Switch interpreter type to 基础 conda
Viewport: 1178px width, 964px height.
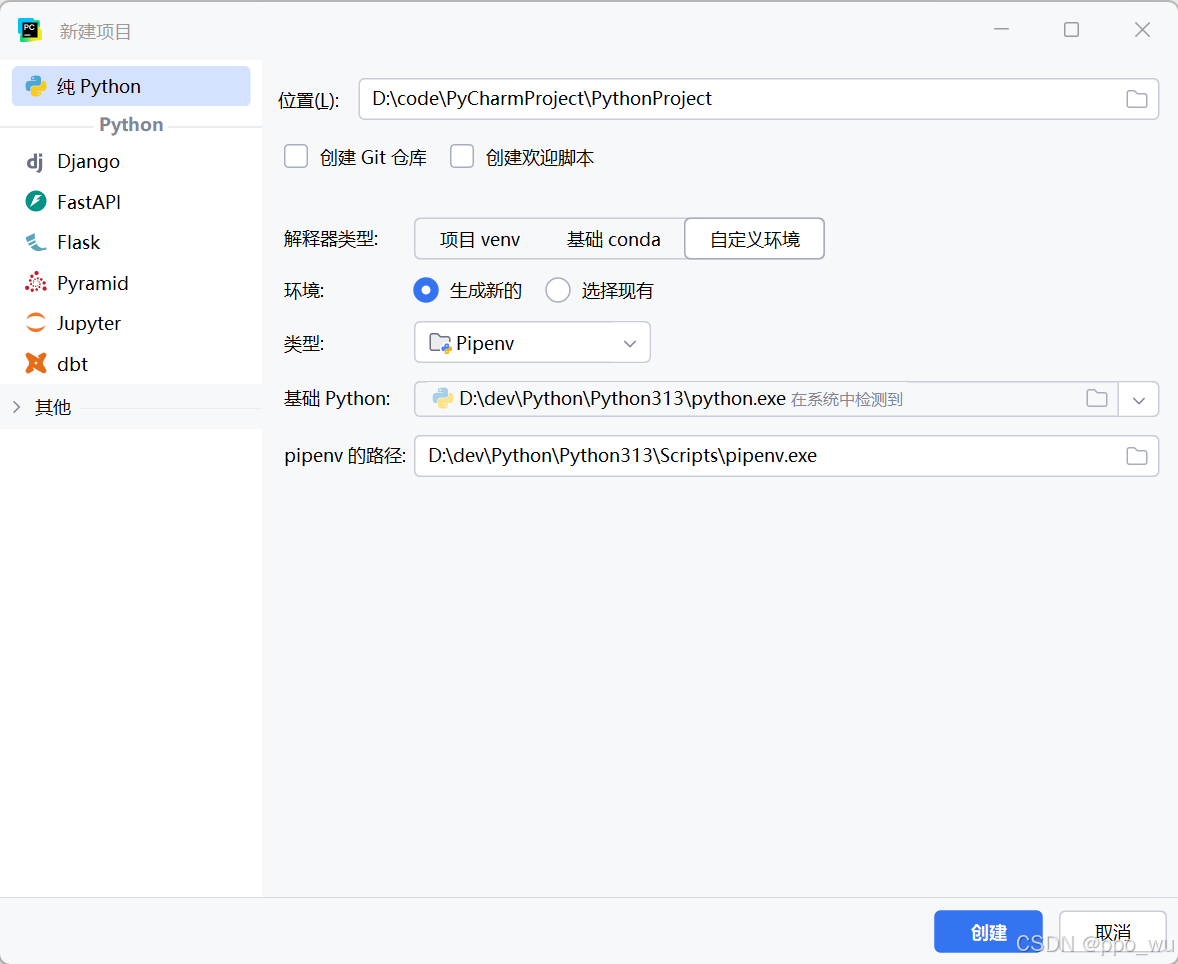[613, 239]
